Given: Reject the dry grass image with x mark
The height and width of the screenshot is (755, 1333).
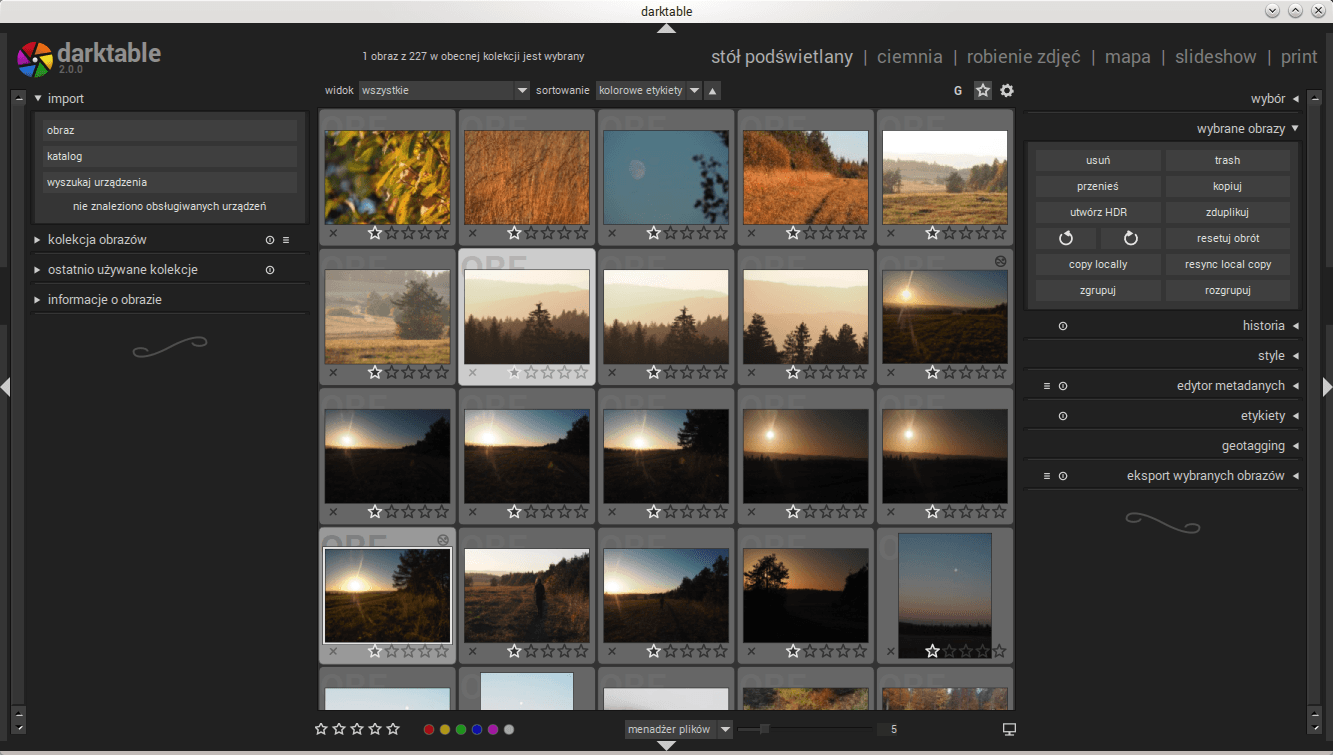Looking at the screenshot, I should (x=473, y=233).
